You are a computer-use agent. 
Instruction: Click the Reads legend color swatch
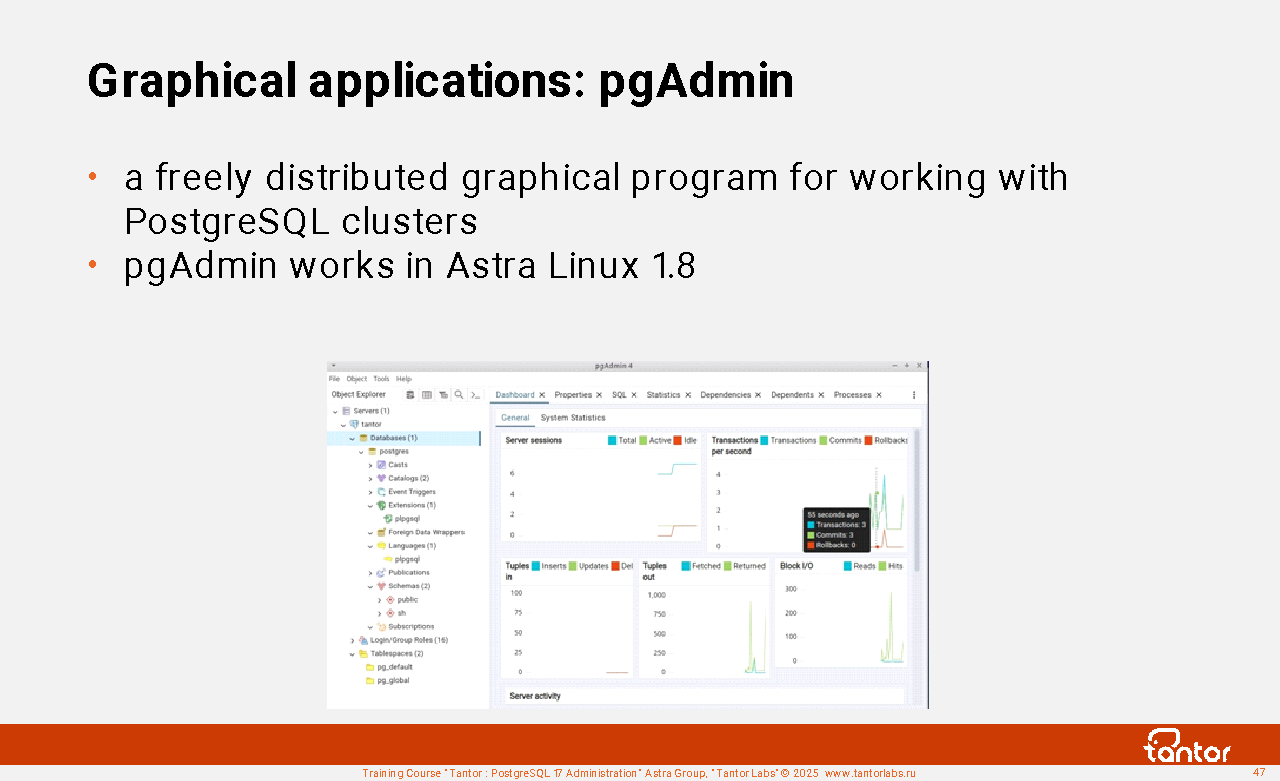pos(848,566)
